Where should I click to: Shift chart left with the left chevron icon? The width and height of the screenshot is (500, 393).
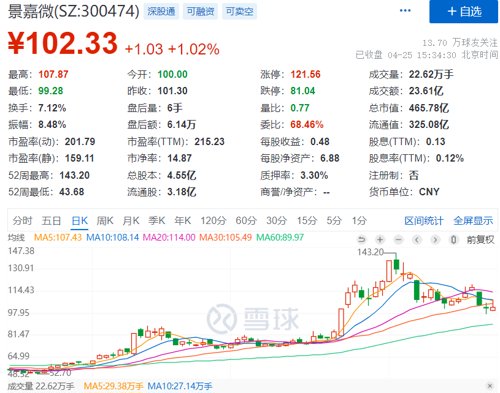click(417, 239)
